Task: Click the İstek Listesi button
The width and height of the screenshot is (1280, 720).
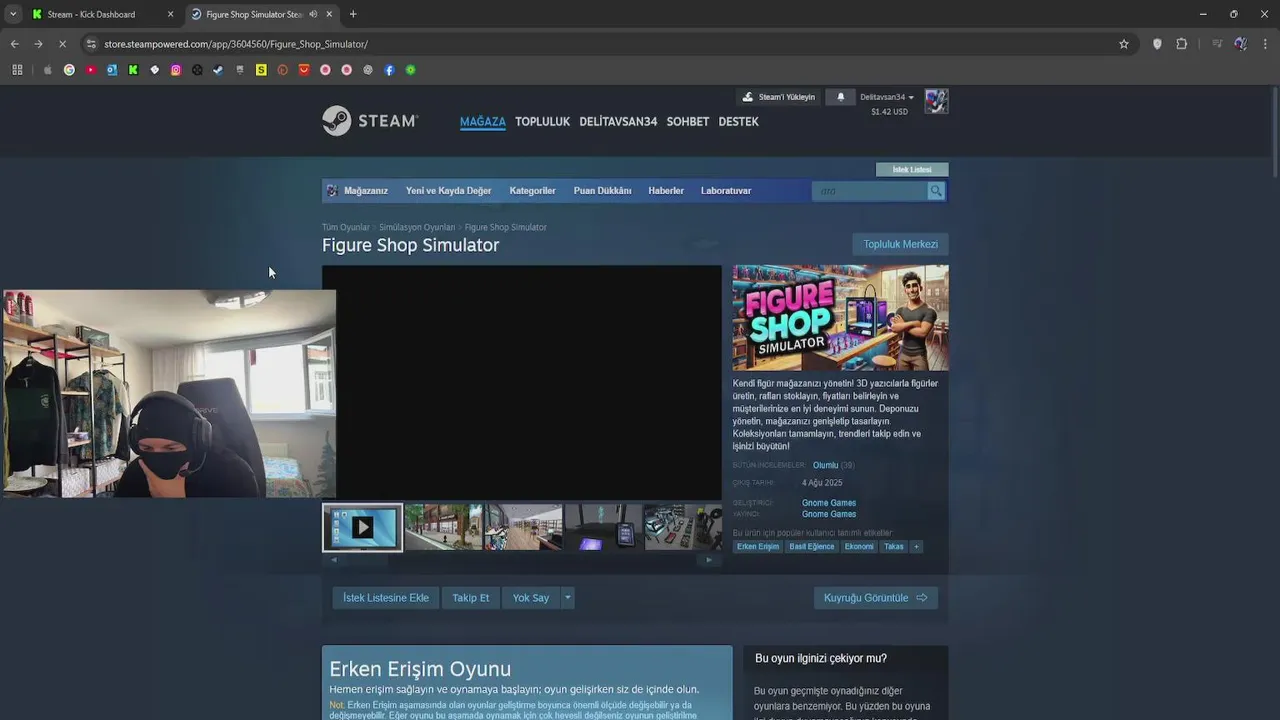Action: 912,170
